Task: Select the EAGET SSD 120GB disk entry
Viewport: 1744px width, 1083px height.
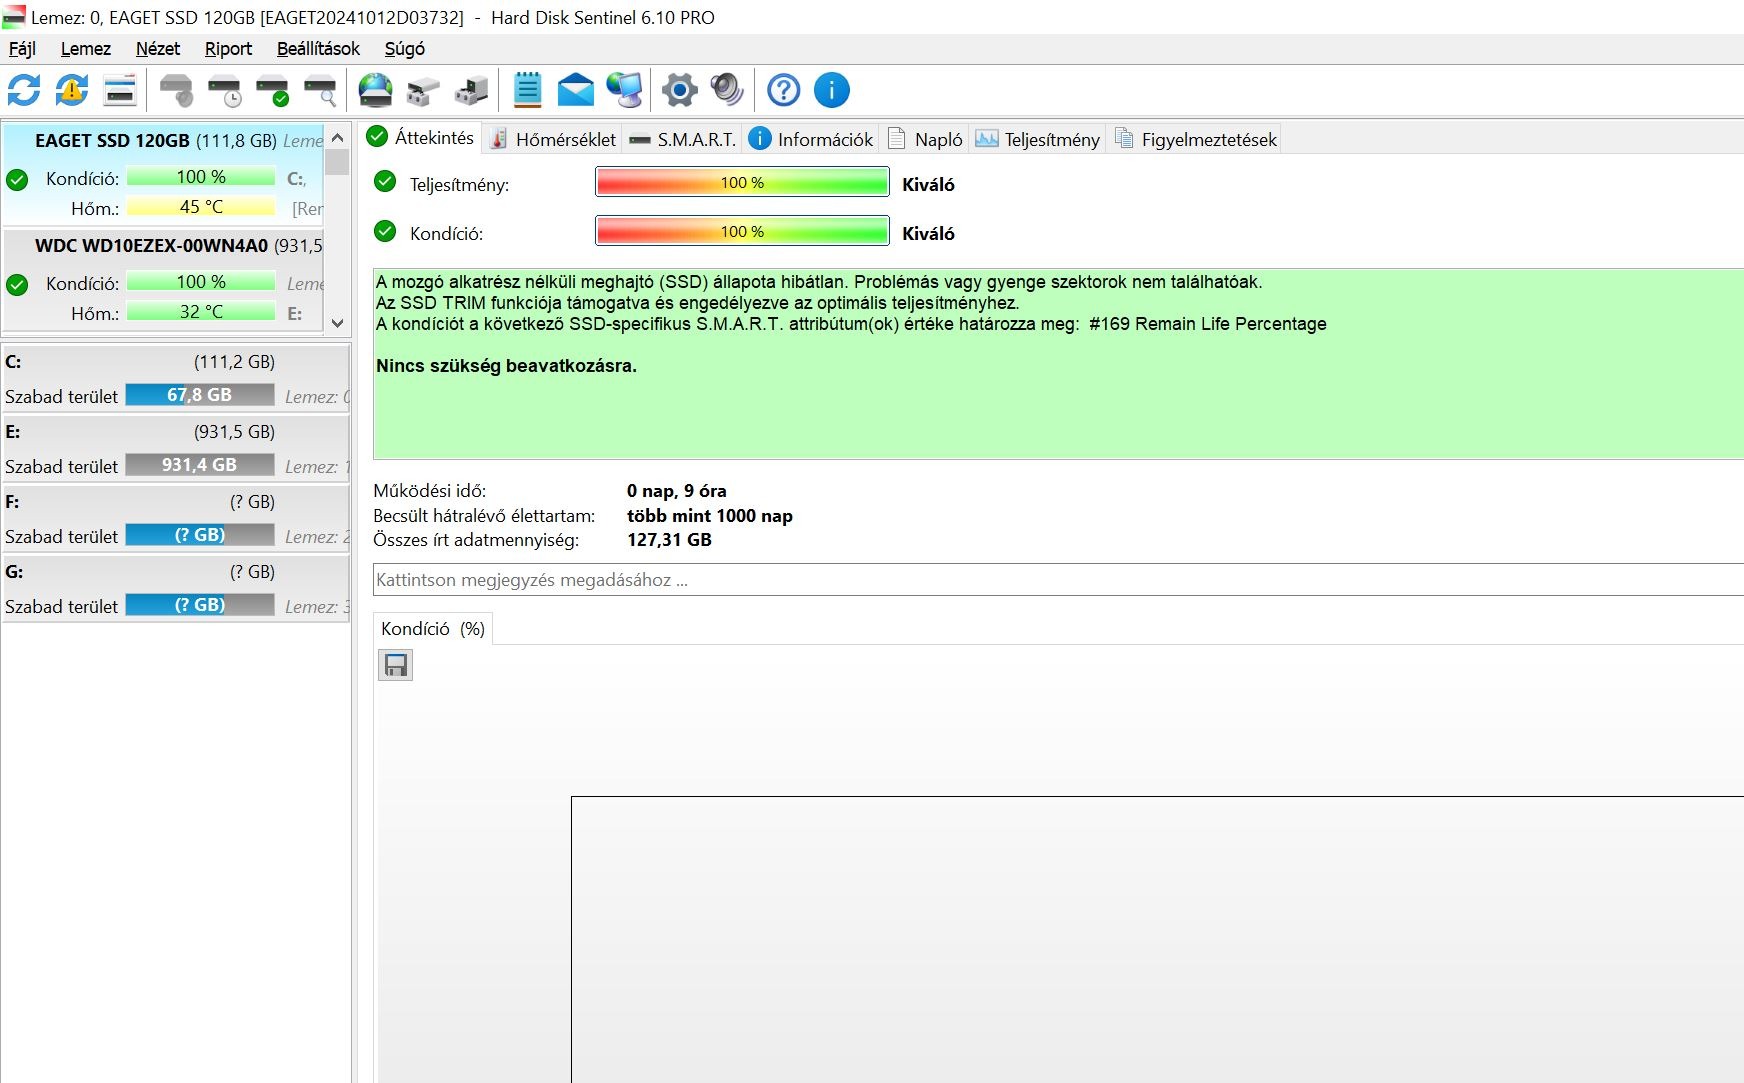Action: pos(163,174)
